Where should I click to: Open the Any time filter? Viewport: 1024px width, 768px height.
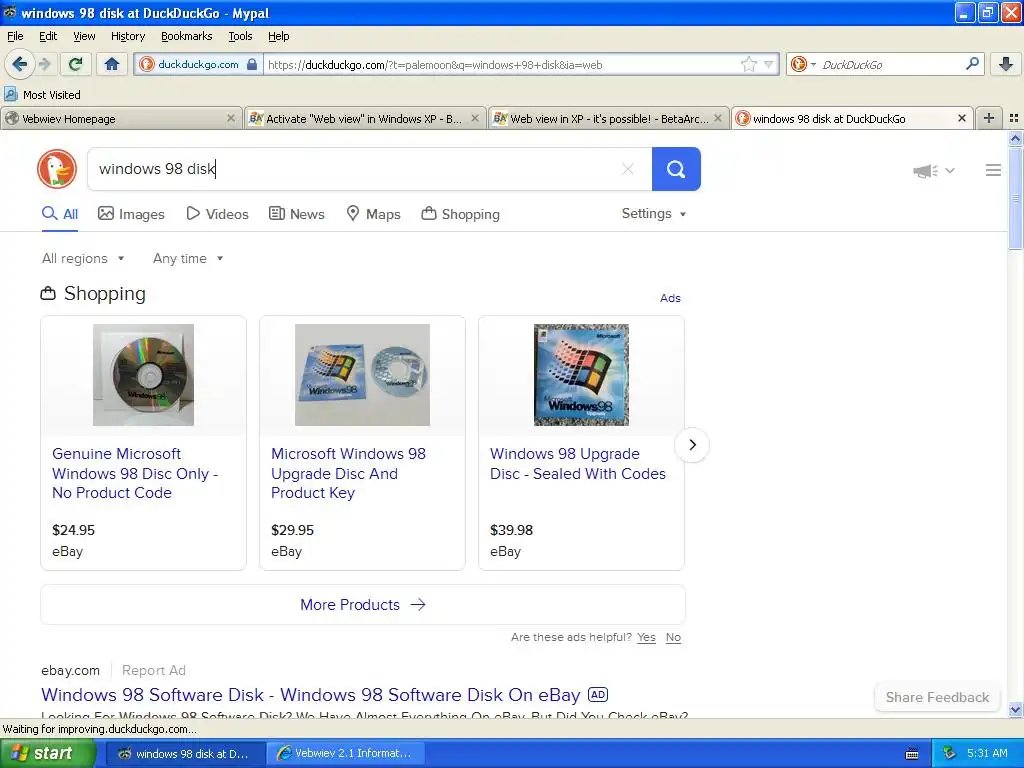pyautogui.click(x=188, y=259)
